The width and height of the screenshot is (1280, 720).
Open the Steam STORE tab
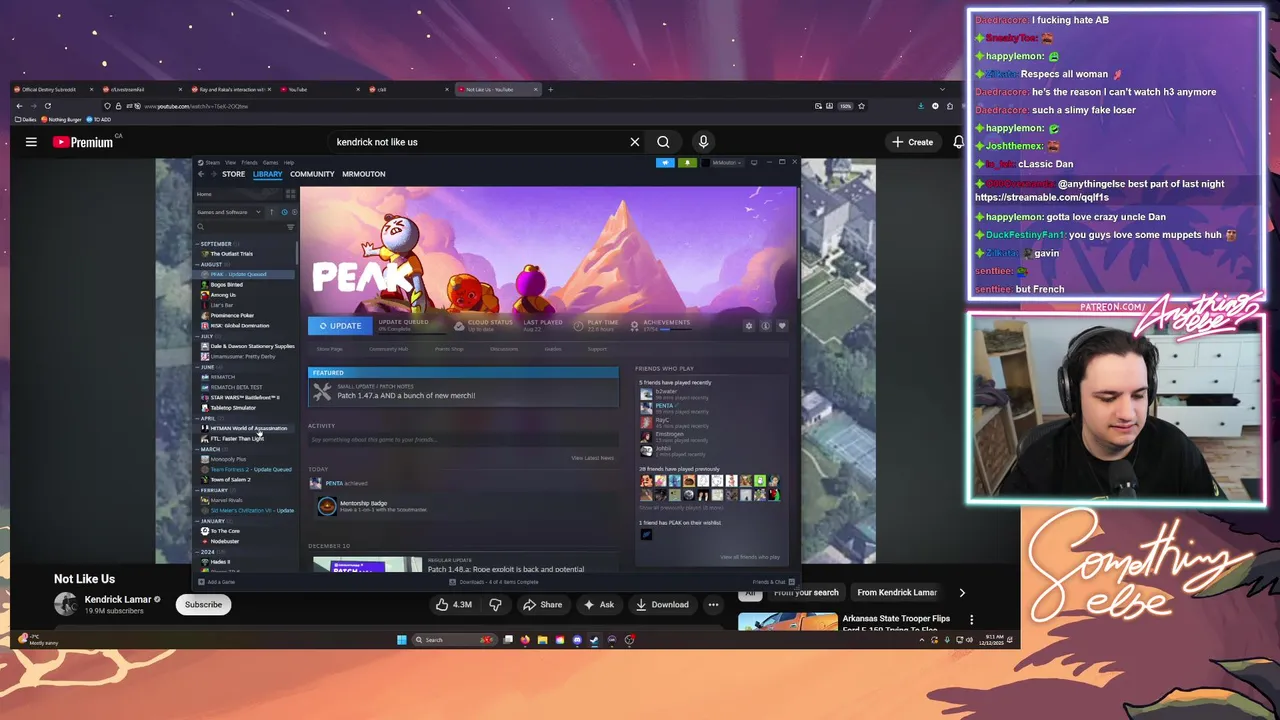pyautogui.click(x=233, y=174)
